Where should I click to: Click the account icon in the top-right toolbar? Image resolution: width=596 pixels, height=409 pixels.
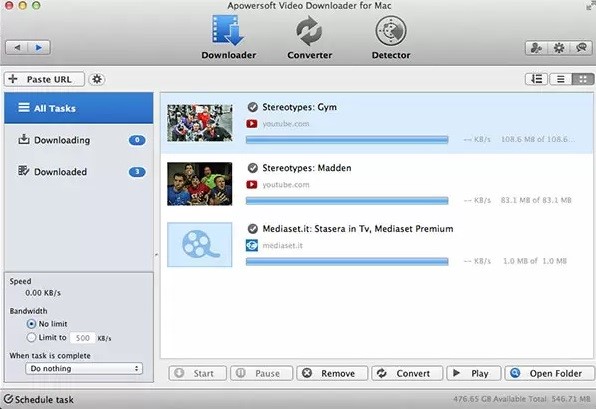[536, 48]
